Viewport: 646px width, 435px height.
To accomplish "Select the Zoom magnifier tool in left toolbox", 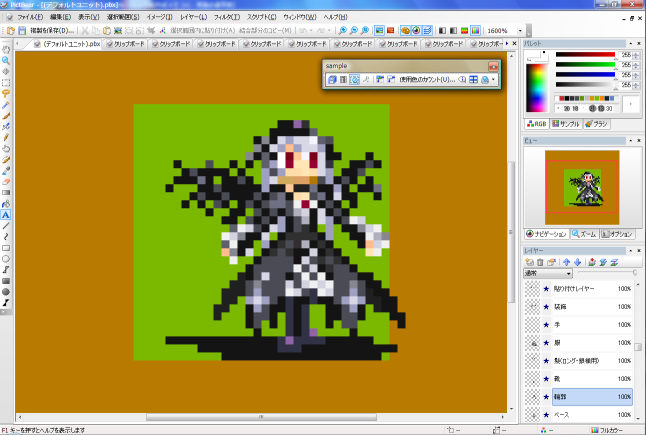I will click(6, 61).
